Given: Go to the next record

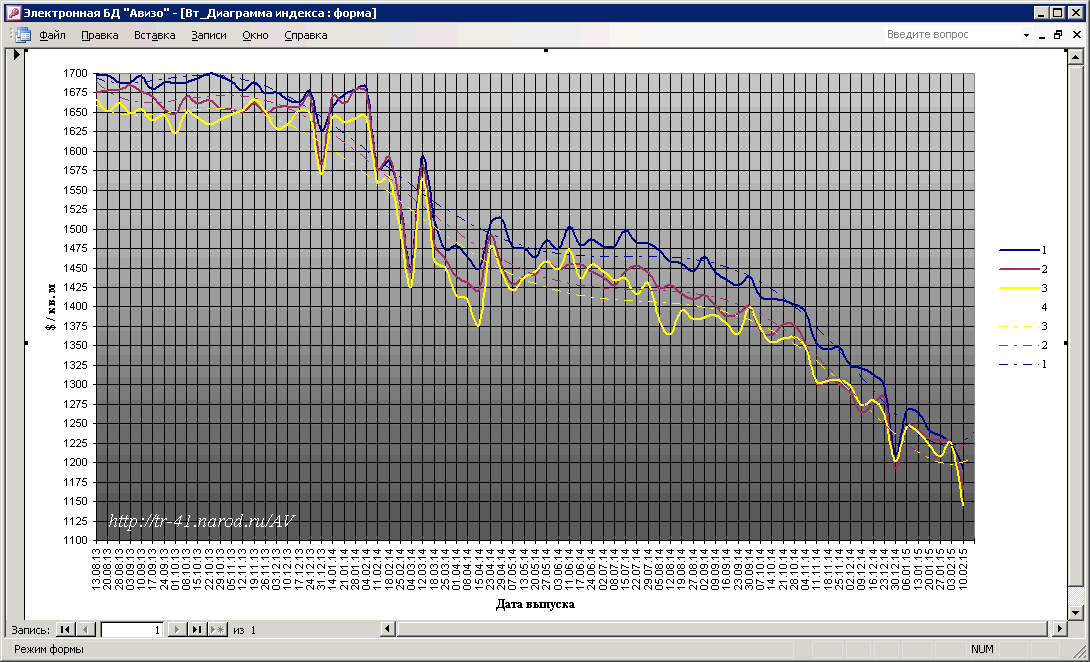Looking at the screenshot, I should 177,629.
